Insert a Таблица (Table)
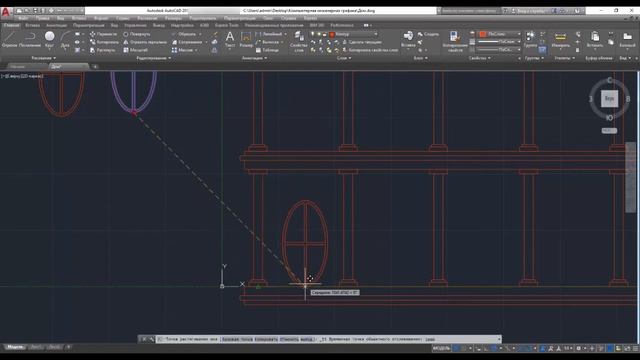Viewport: 640px width, 360px height. [x=267, y=50]
